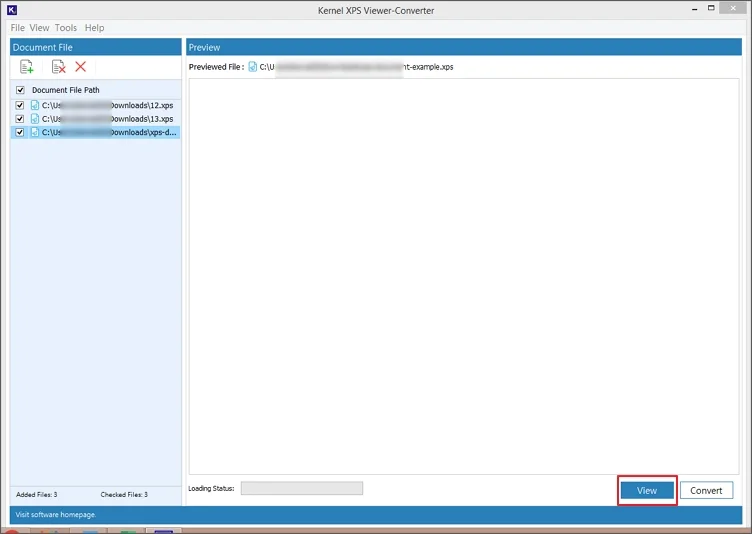Click the Checked Files: 3 status text

124,494
